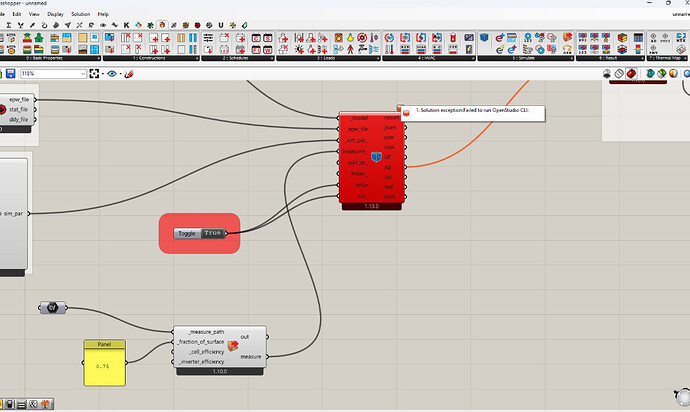Open the Solution menu
Screen dimensions: 690x412
tap(81, 14)
